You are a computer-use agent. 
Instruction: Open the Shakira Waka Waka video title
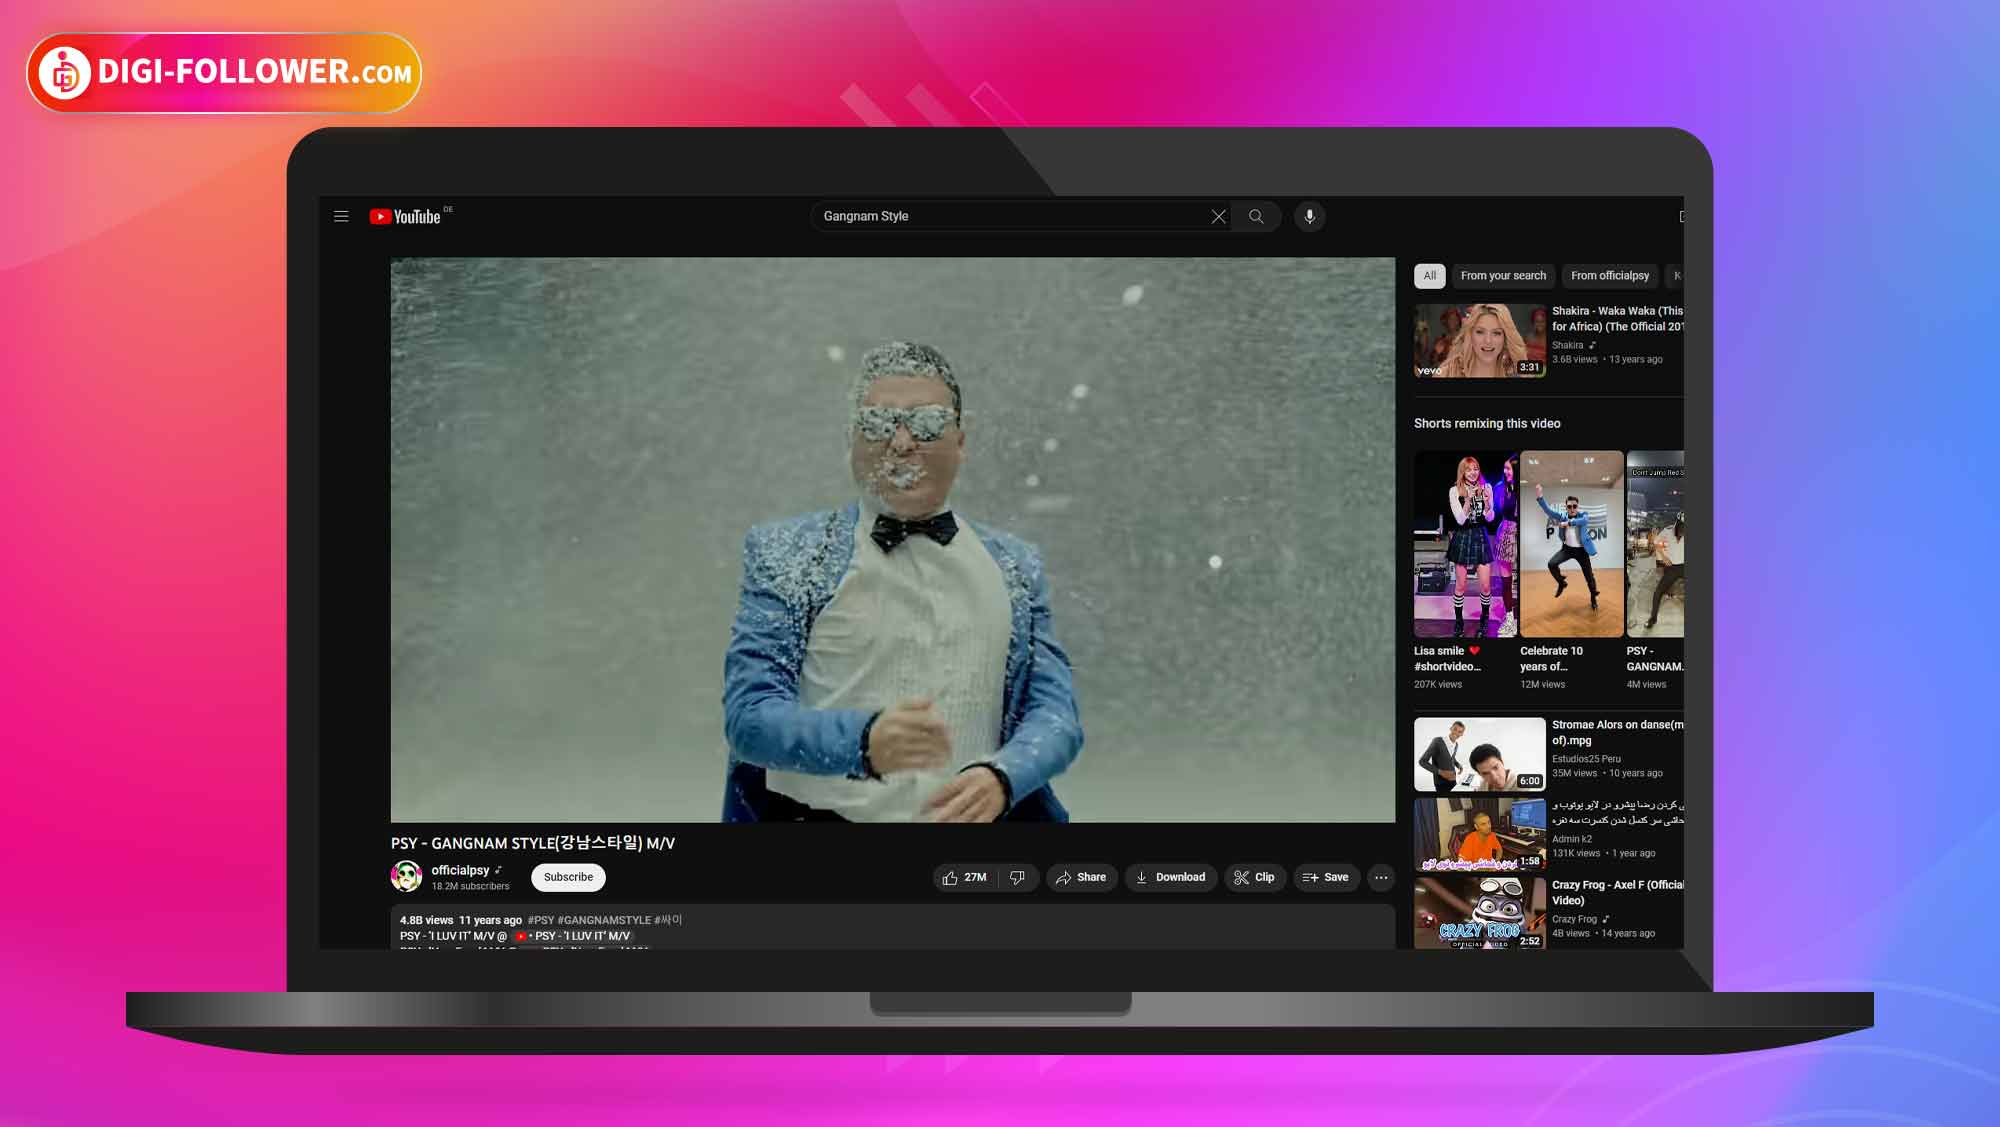[1617, 319]
